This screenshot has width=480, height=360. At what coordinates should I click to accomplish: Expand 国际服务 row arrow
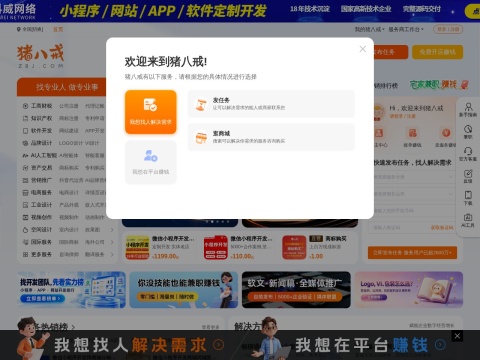click(112, 242)
